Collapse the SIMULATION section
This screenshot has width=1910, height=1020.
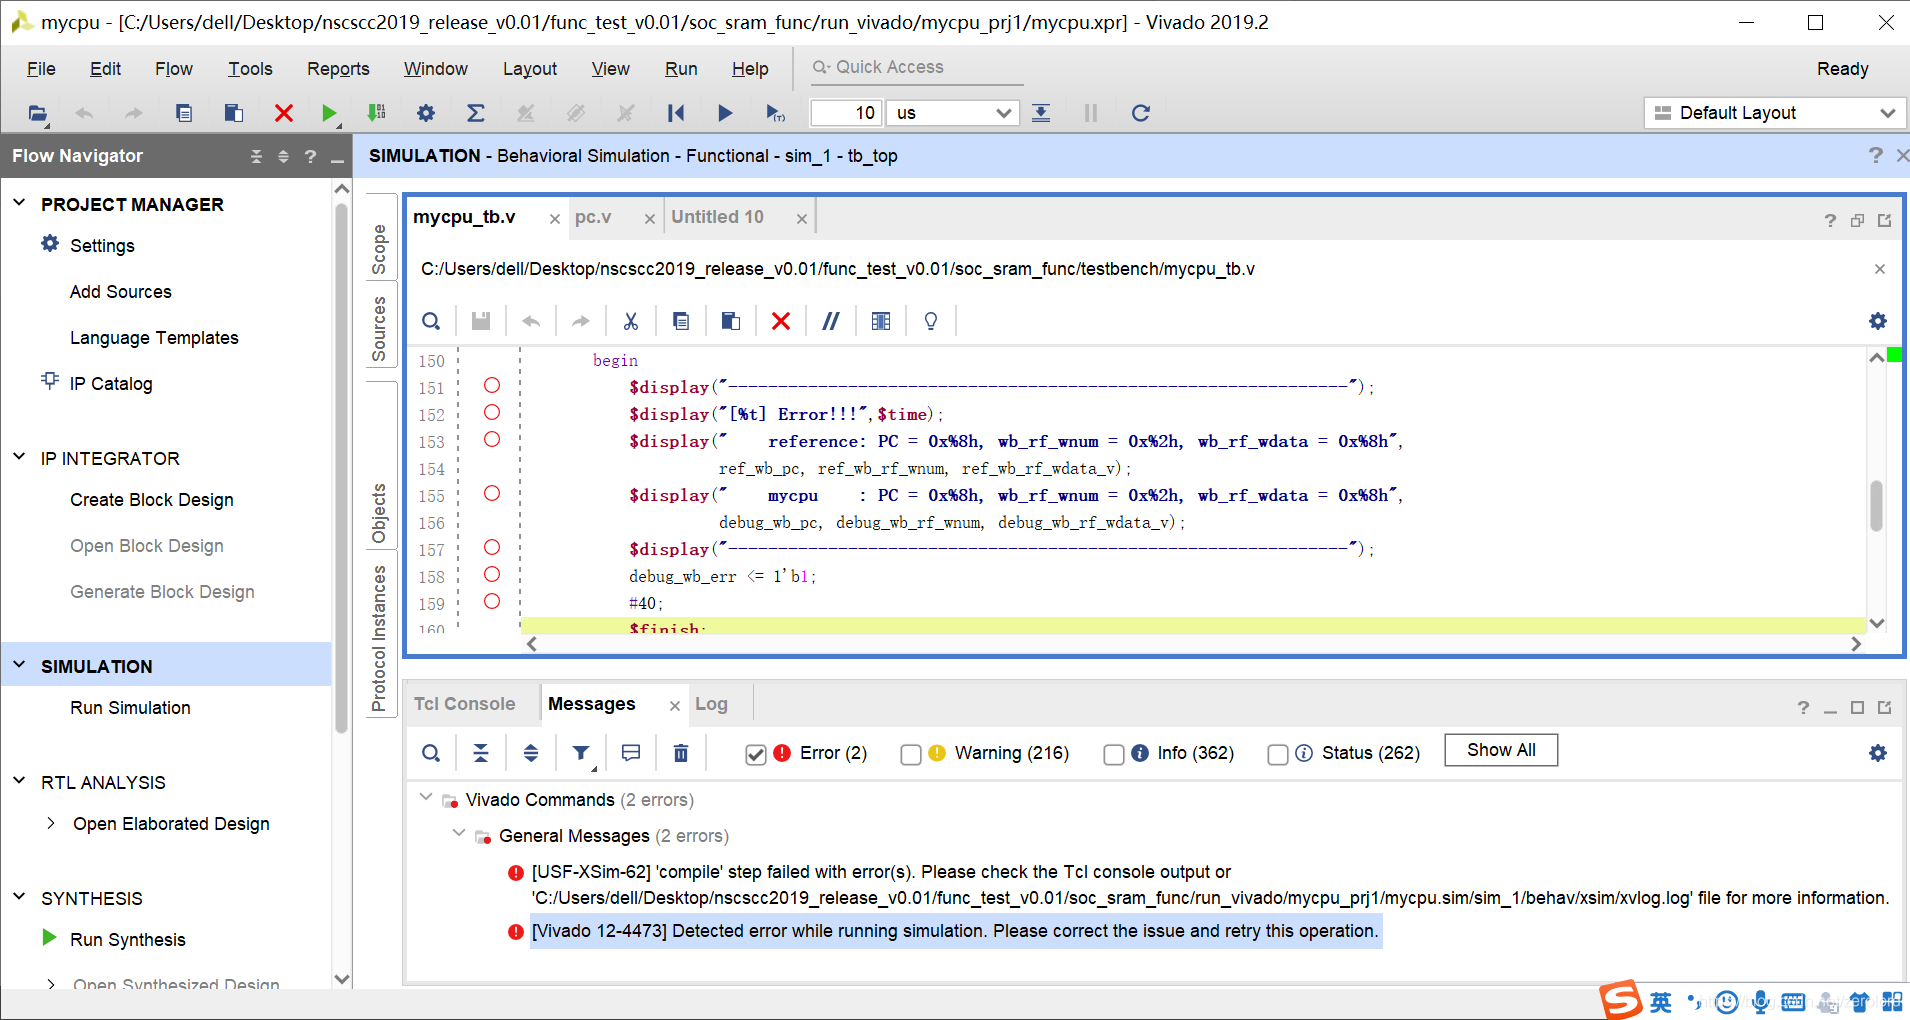(x=19, y=665)
